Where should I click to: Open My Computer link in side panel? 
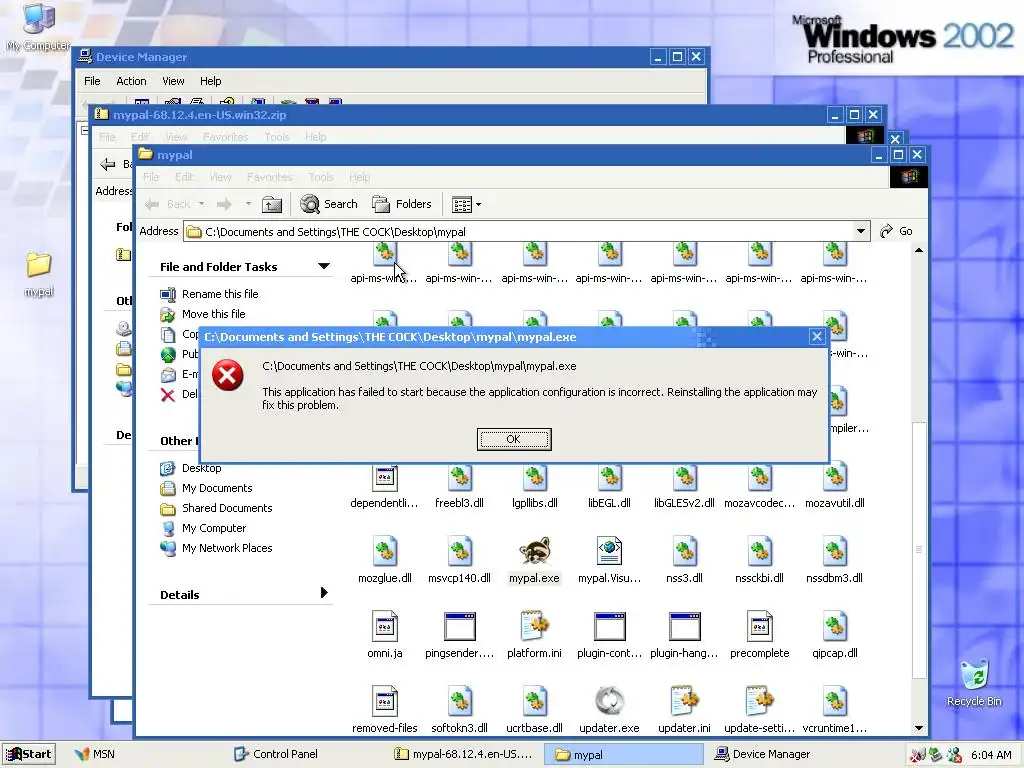click(x=214, y=528)
